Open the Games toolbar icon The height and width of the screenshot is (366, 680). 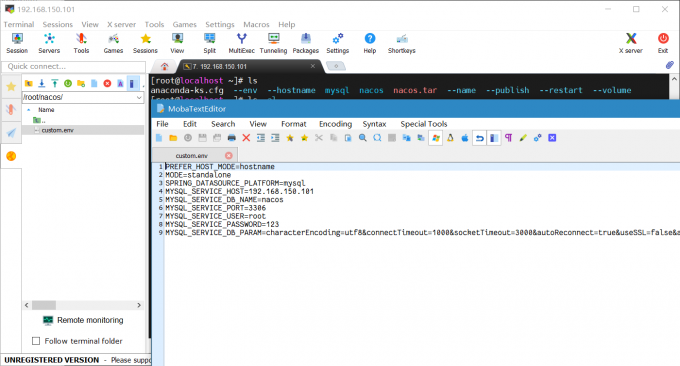(x=113, y=43)
